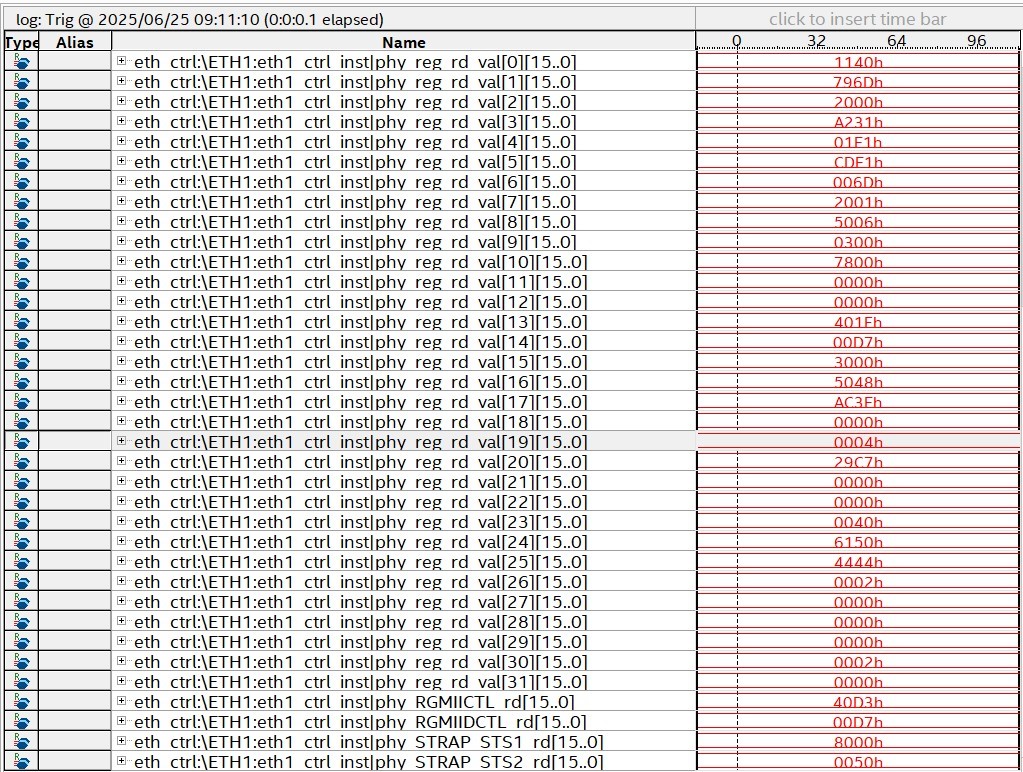The width and height of the screenshot is (1023, 772).
Task: Click the signal type icon for val[12] row
Action: click(21, 302)
